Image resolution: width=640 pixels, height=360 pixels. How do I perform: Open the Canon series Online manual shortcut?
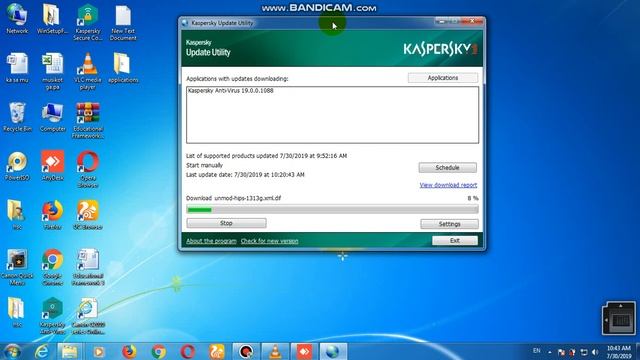click(88, 316)
